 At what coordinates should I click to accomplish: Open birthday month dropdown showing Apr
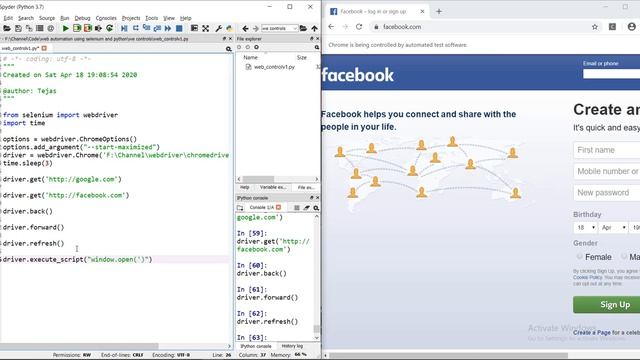(613, 227)
